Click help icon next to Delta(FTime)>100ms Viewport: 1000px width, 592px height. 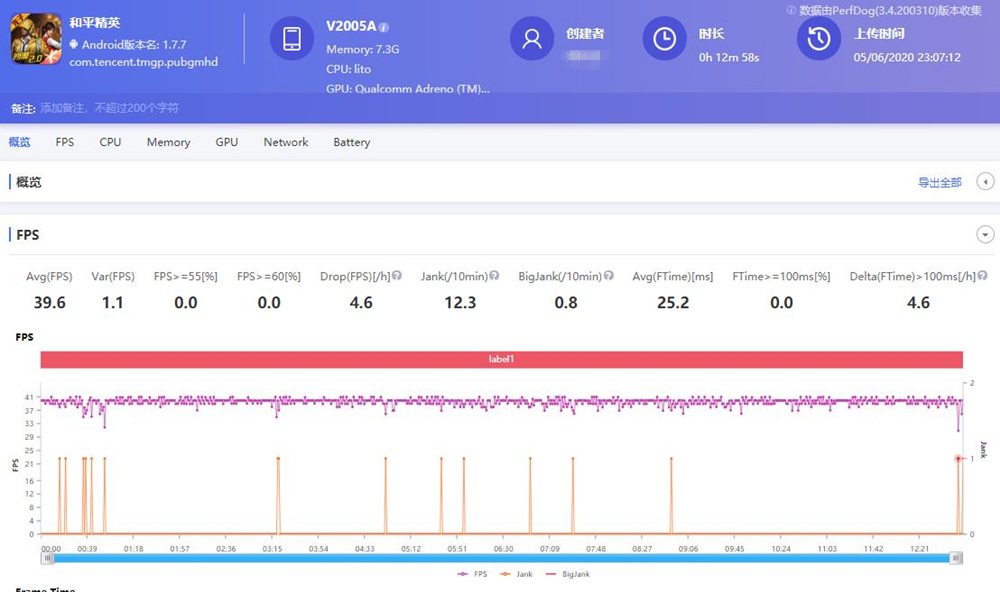(983, 276)
